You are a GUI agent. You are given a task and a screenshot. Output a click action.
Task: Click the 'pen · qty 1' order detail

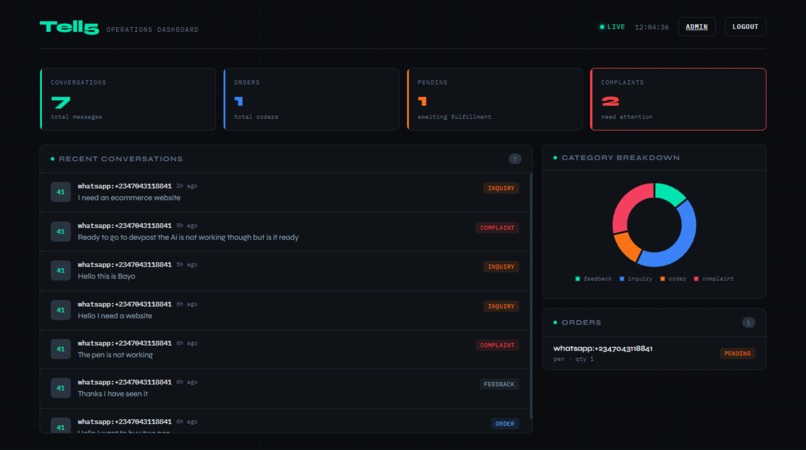[x=573, y=359]
